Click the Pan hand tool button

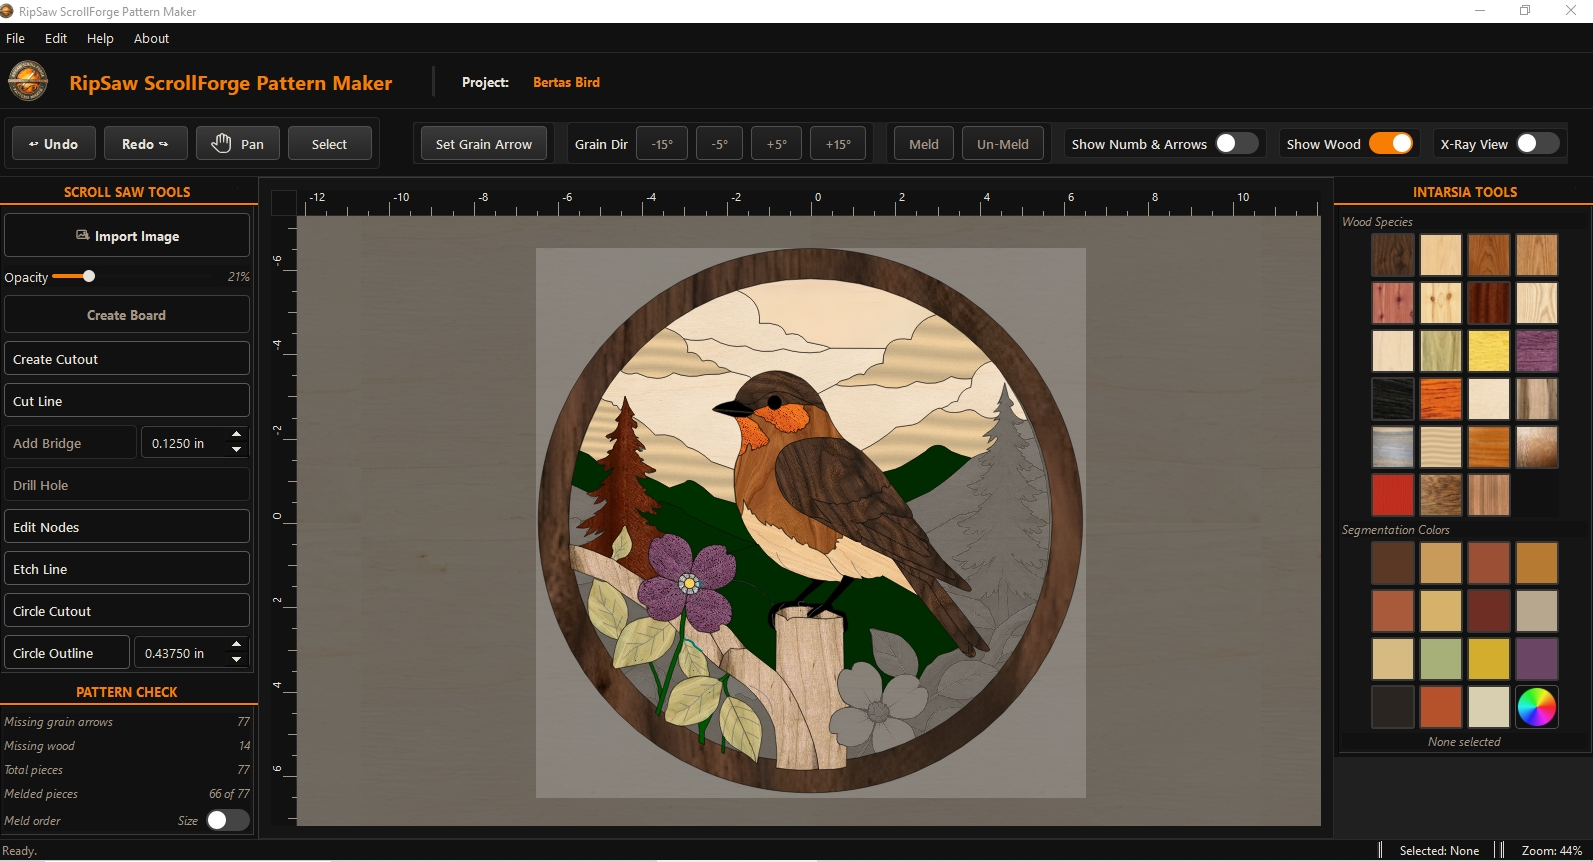238,144
